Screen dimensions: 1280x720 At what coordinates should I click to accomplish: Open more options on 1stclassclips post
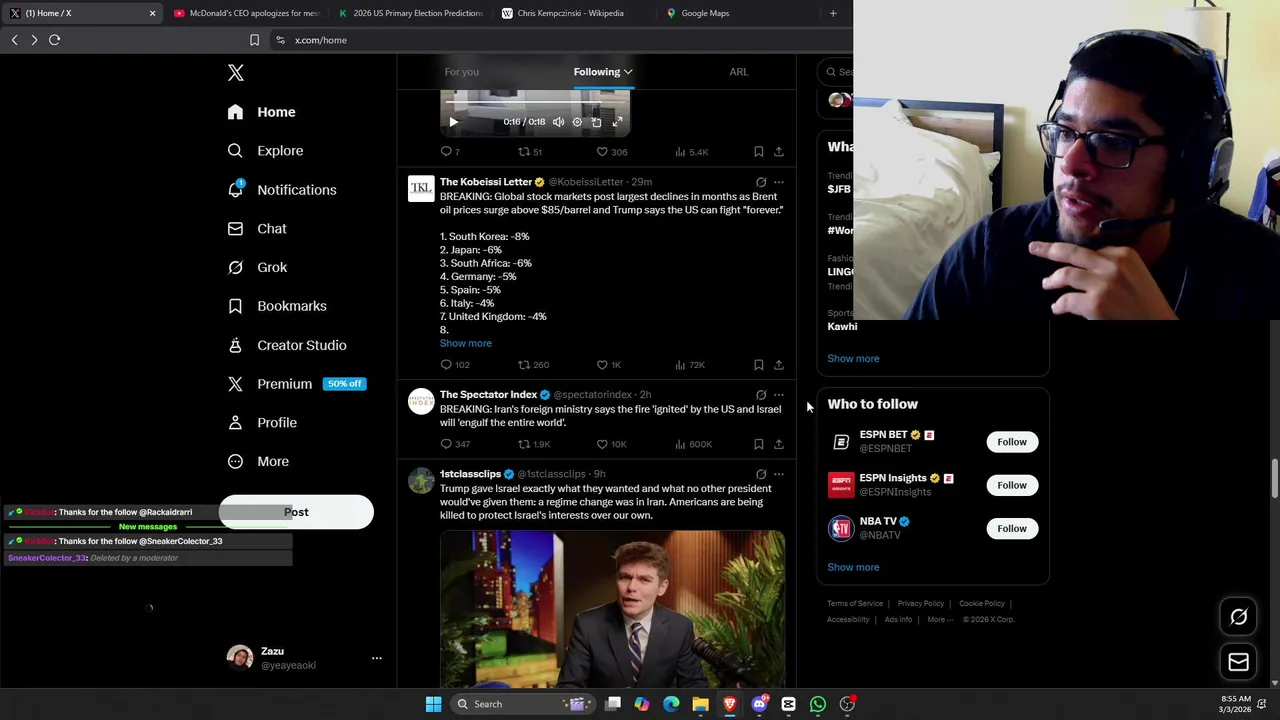coord(779,474)
